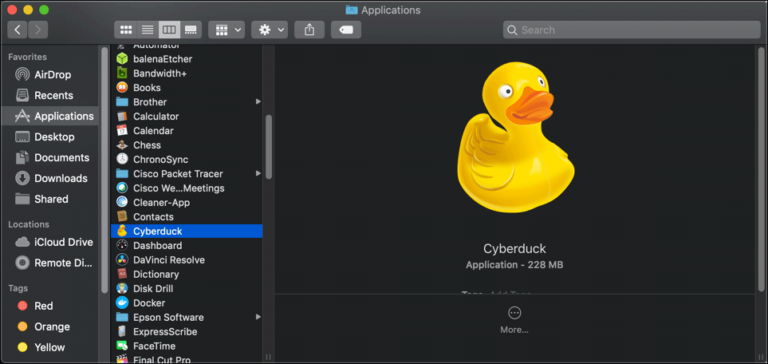
Task: Click the More... button in preview
Action: (514, 320)
